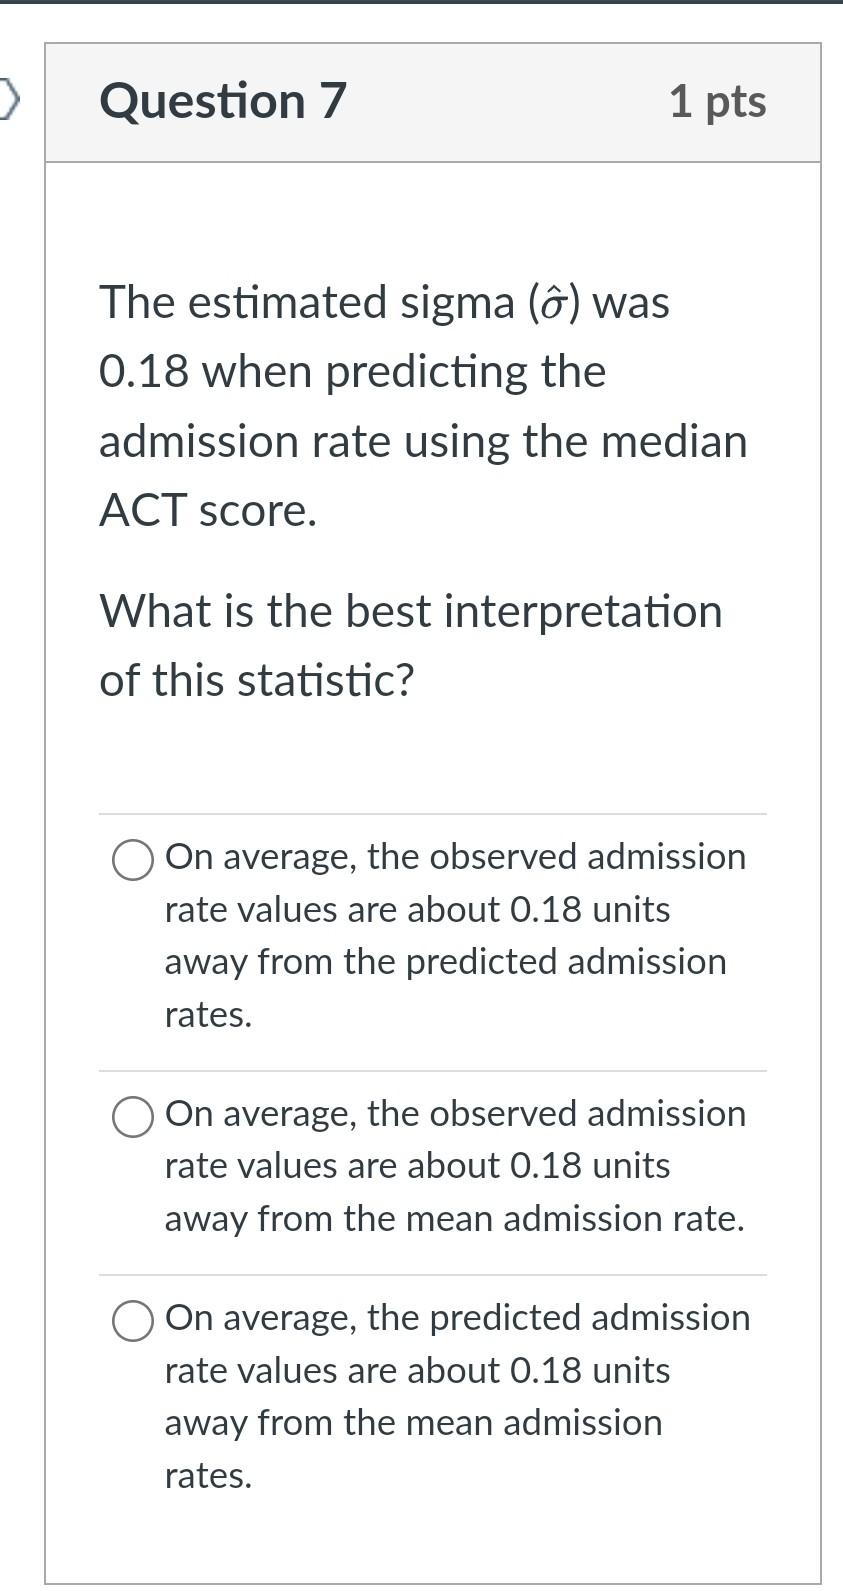Select the option ending "predicted admission rates"
Viewport: 843px width, 1591px height.
[x=132, y=860]
